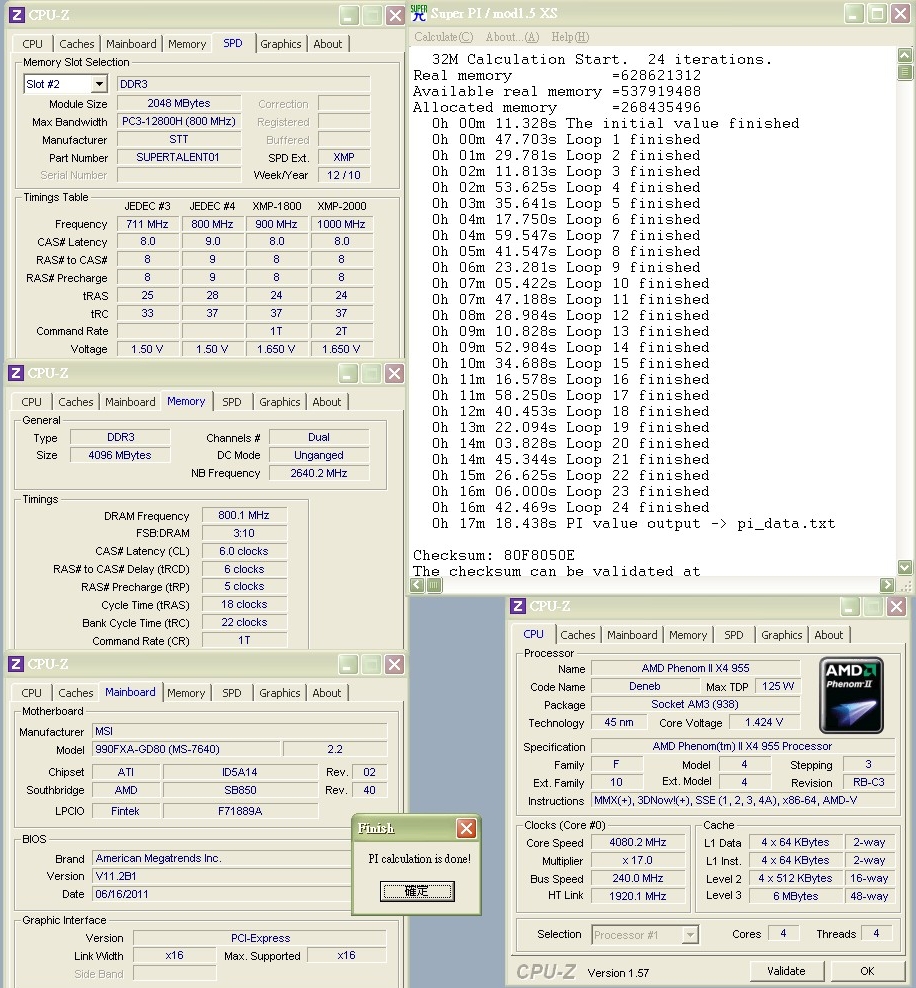Open About tab in CPU window

point(828,635)
